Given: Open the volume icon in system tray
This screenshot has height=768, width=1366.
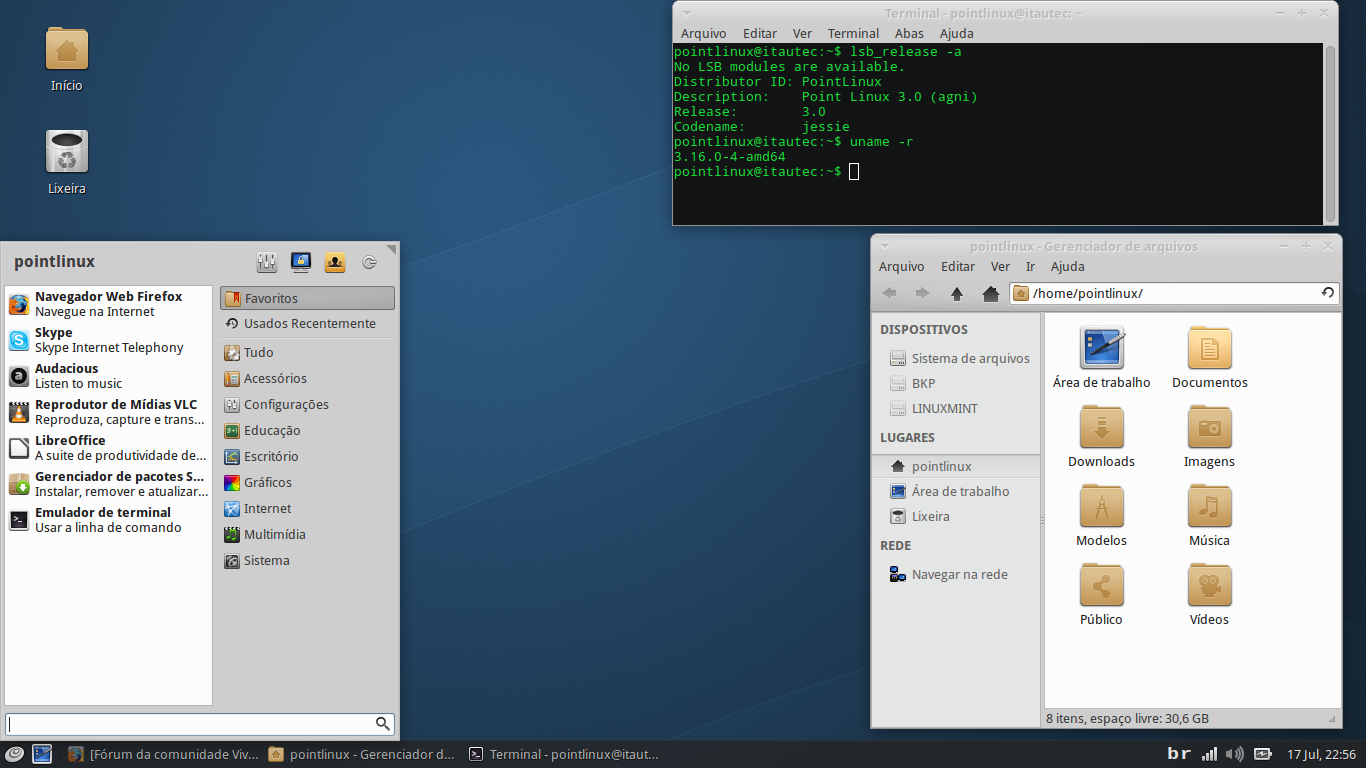Looking at the screenshot, I should pyautogui.click(x=1235, y=754).
